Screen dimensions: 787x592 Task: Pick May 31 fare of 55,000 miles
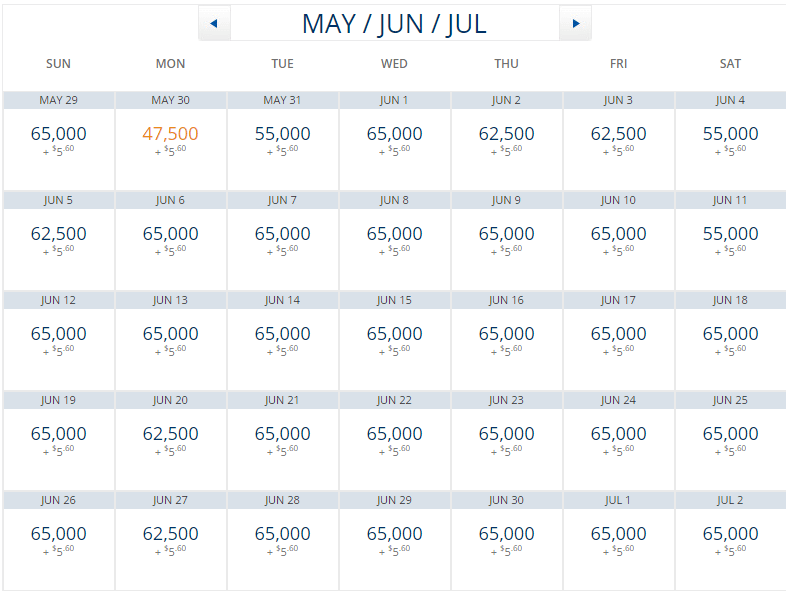[283, 141]
